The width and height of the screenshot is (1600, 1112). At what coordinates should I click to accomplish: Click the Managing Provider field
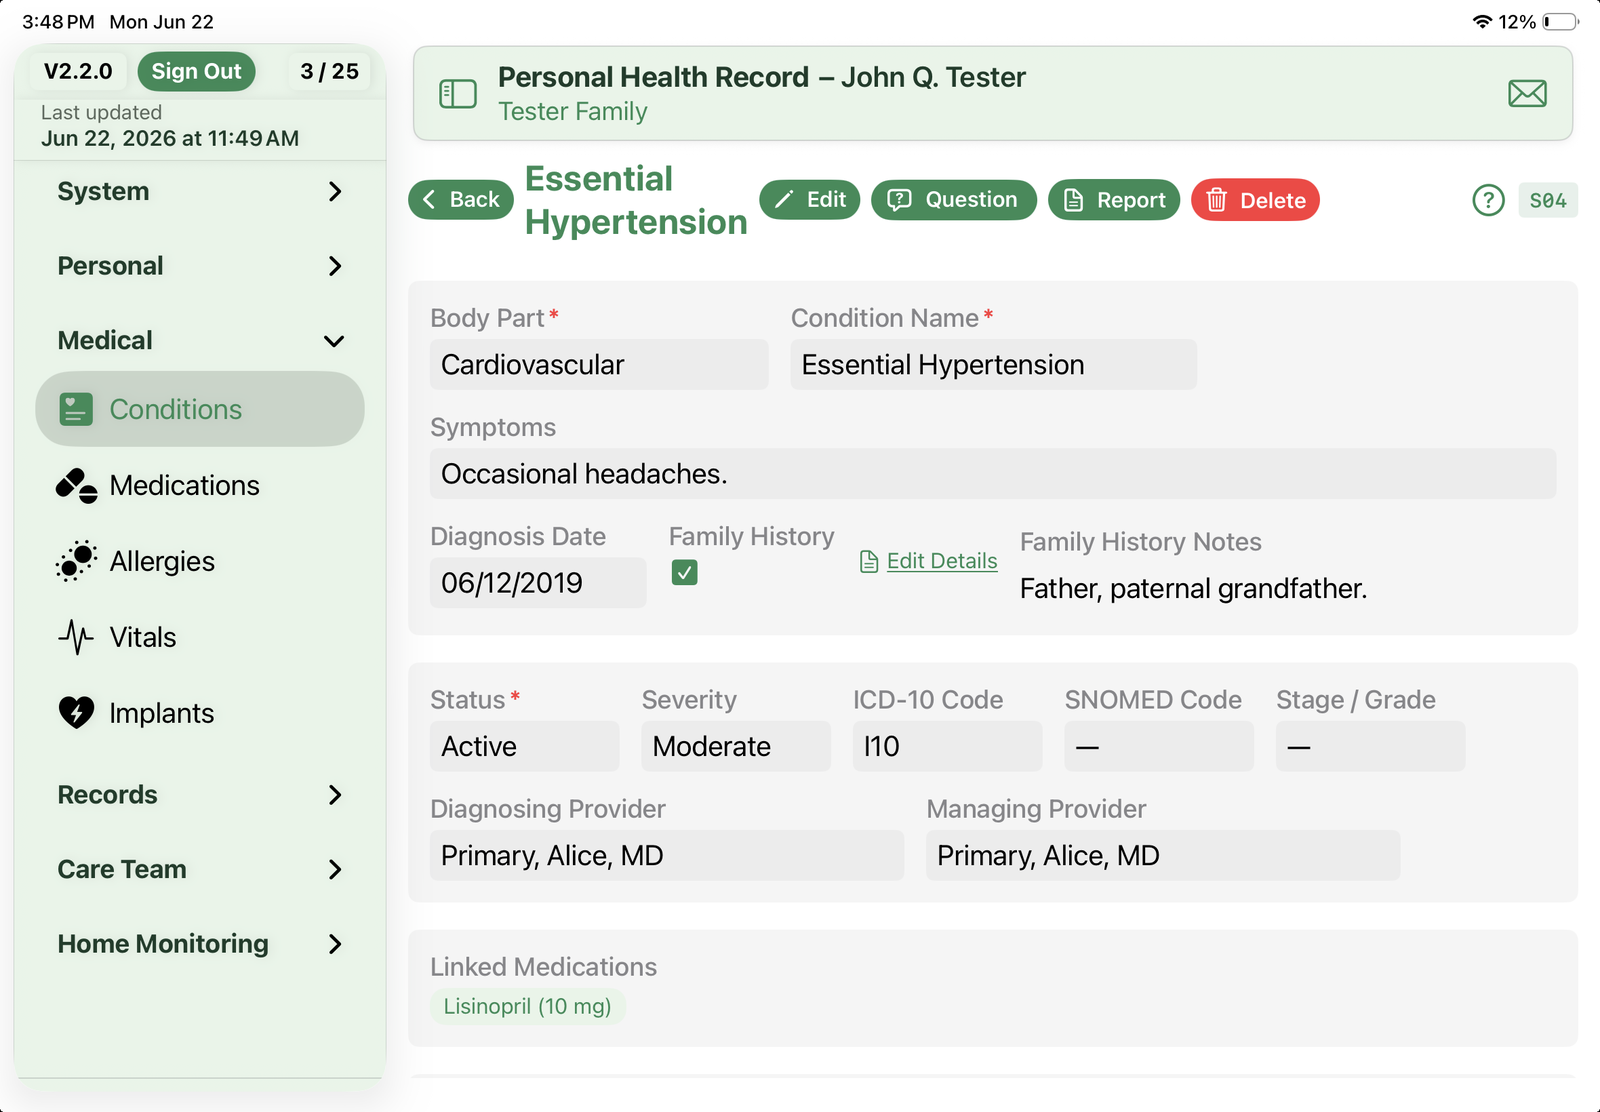coord(1163,855)
